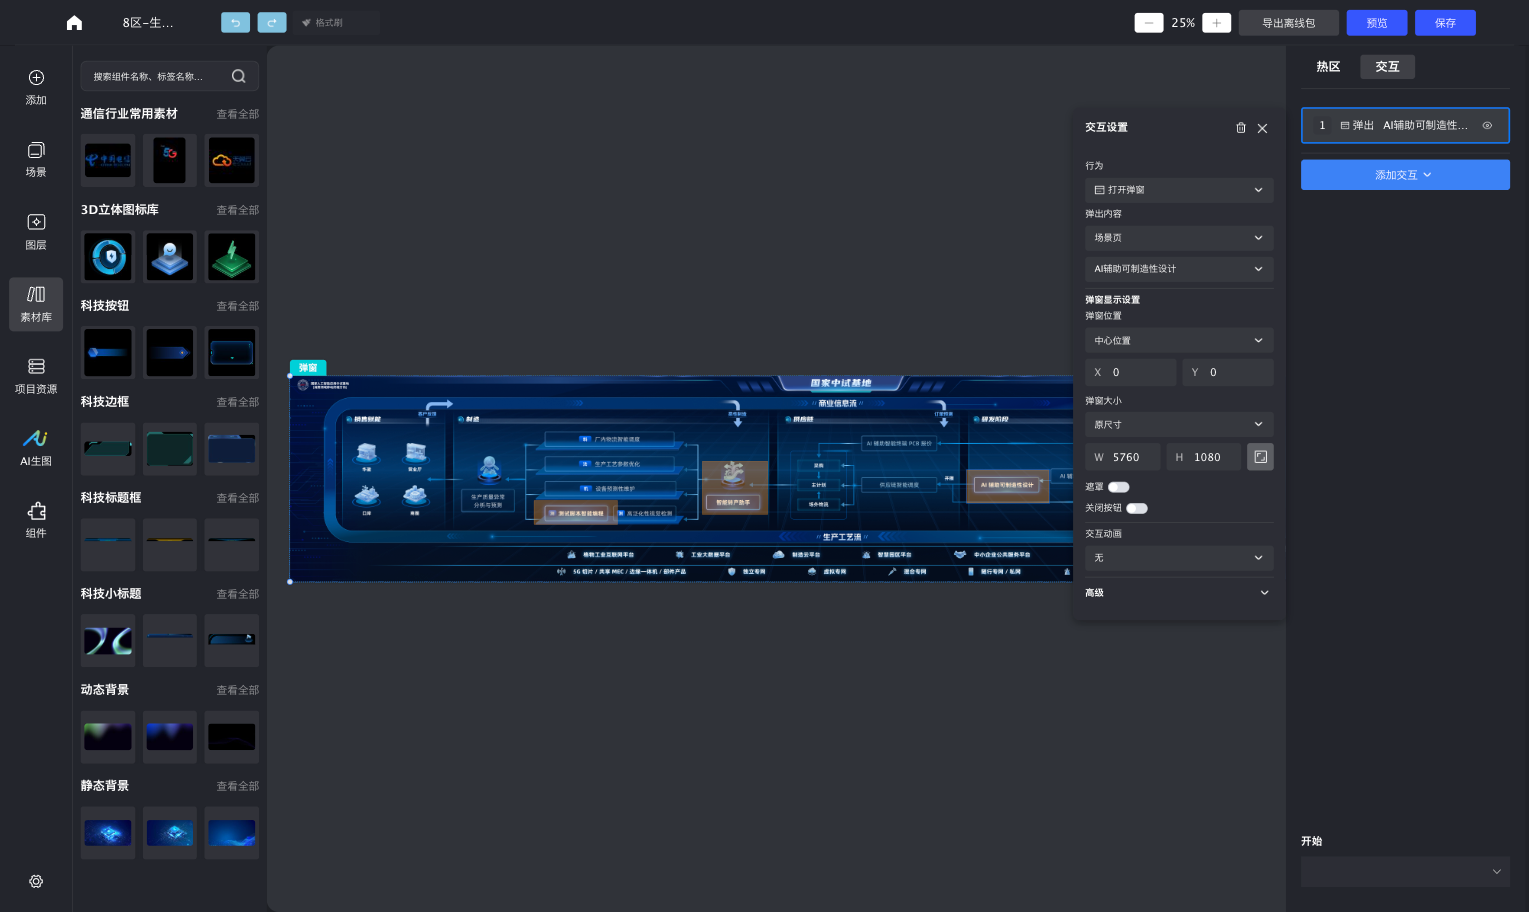Switch to the 热区 tab
Image resolution: width=1529 pixels, height=912 pixels.
click(x=1328, y=67)
